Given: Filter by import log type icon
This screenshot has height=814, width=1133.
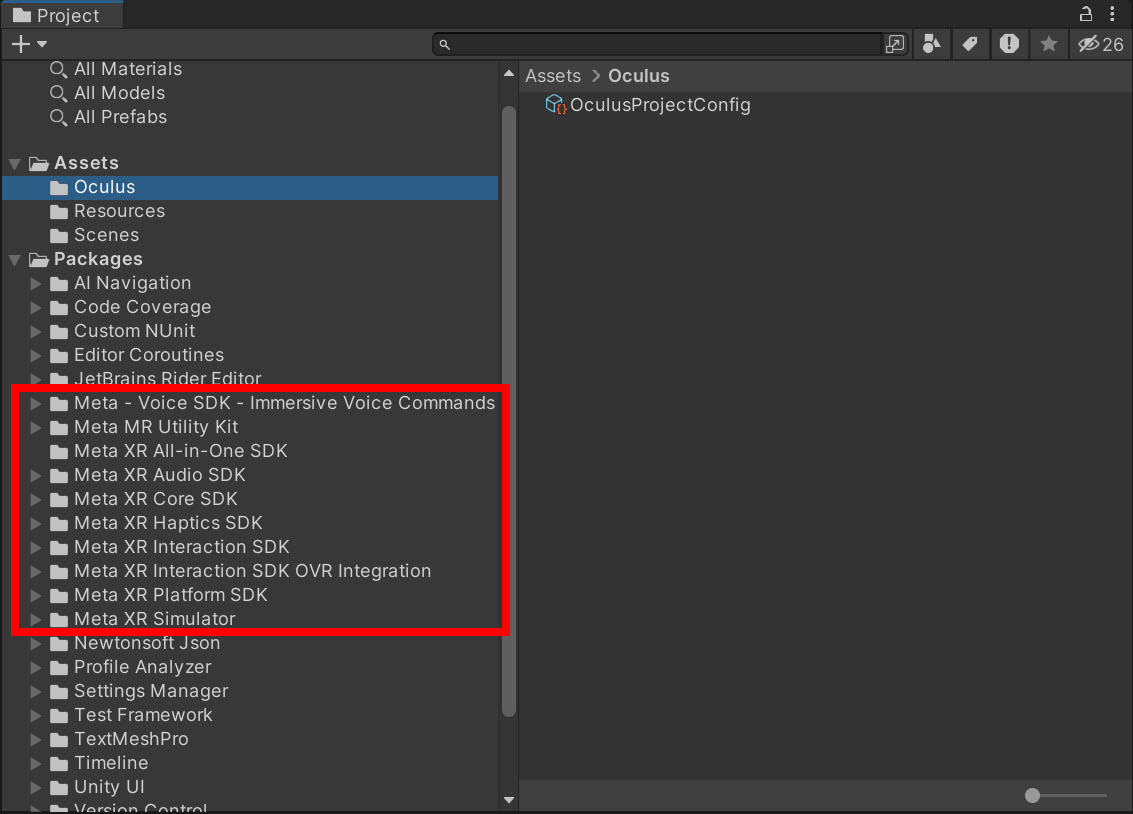Looking at the screenshot, I should [x=1009, y=44].
